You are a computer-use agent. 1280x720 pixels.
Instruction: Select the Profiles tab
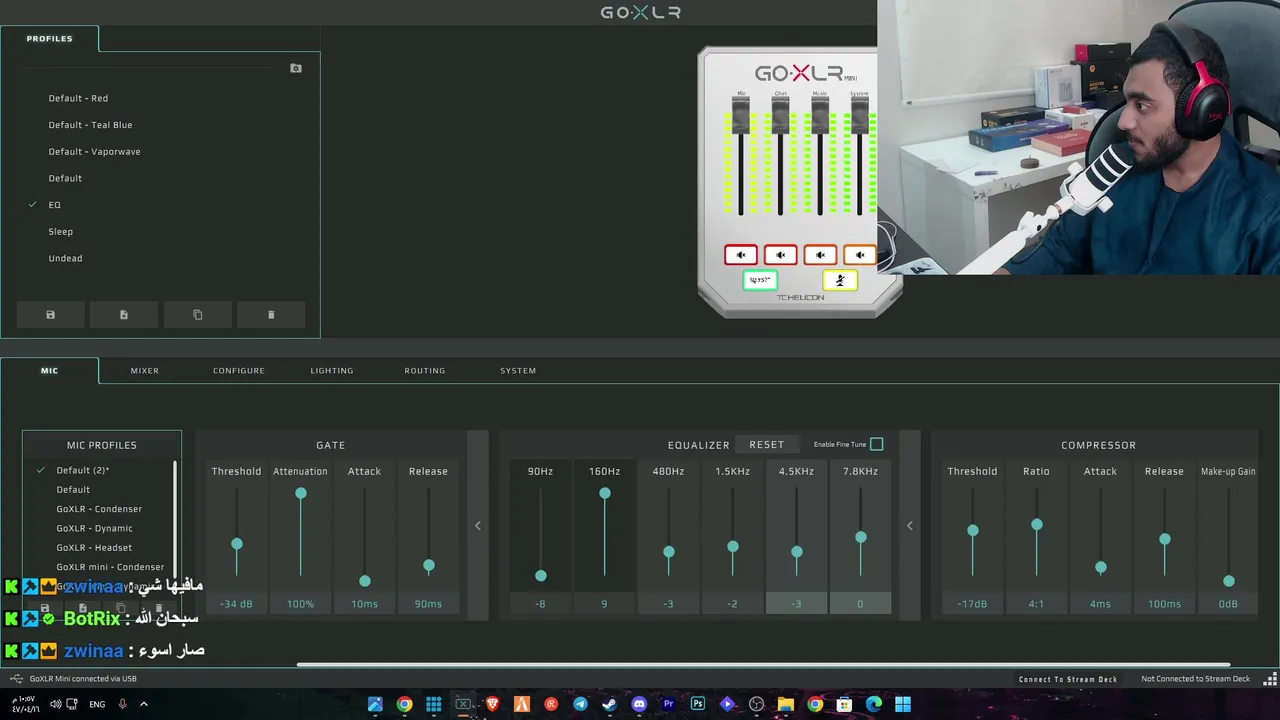50,39
